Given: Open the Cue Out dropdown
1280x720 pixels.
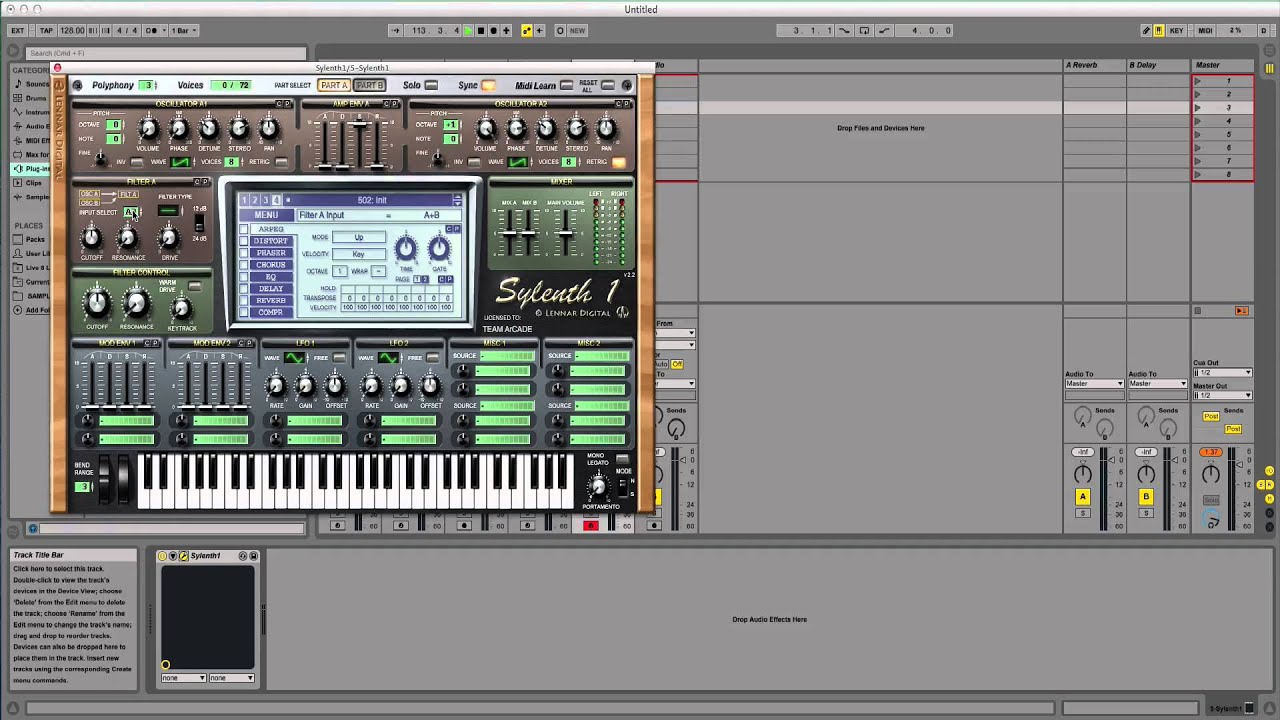Looking at the screenshot, I should point(1222,372).
